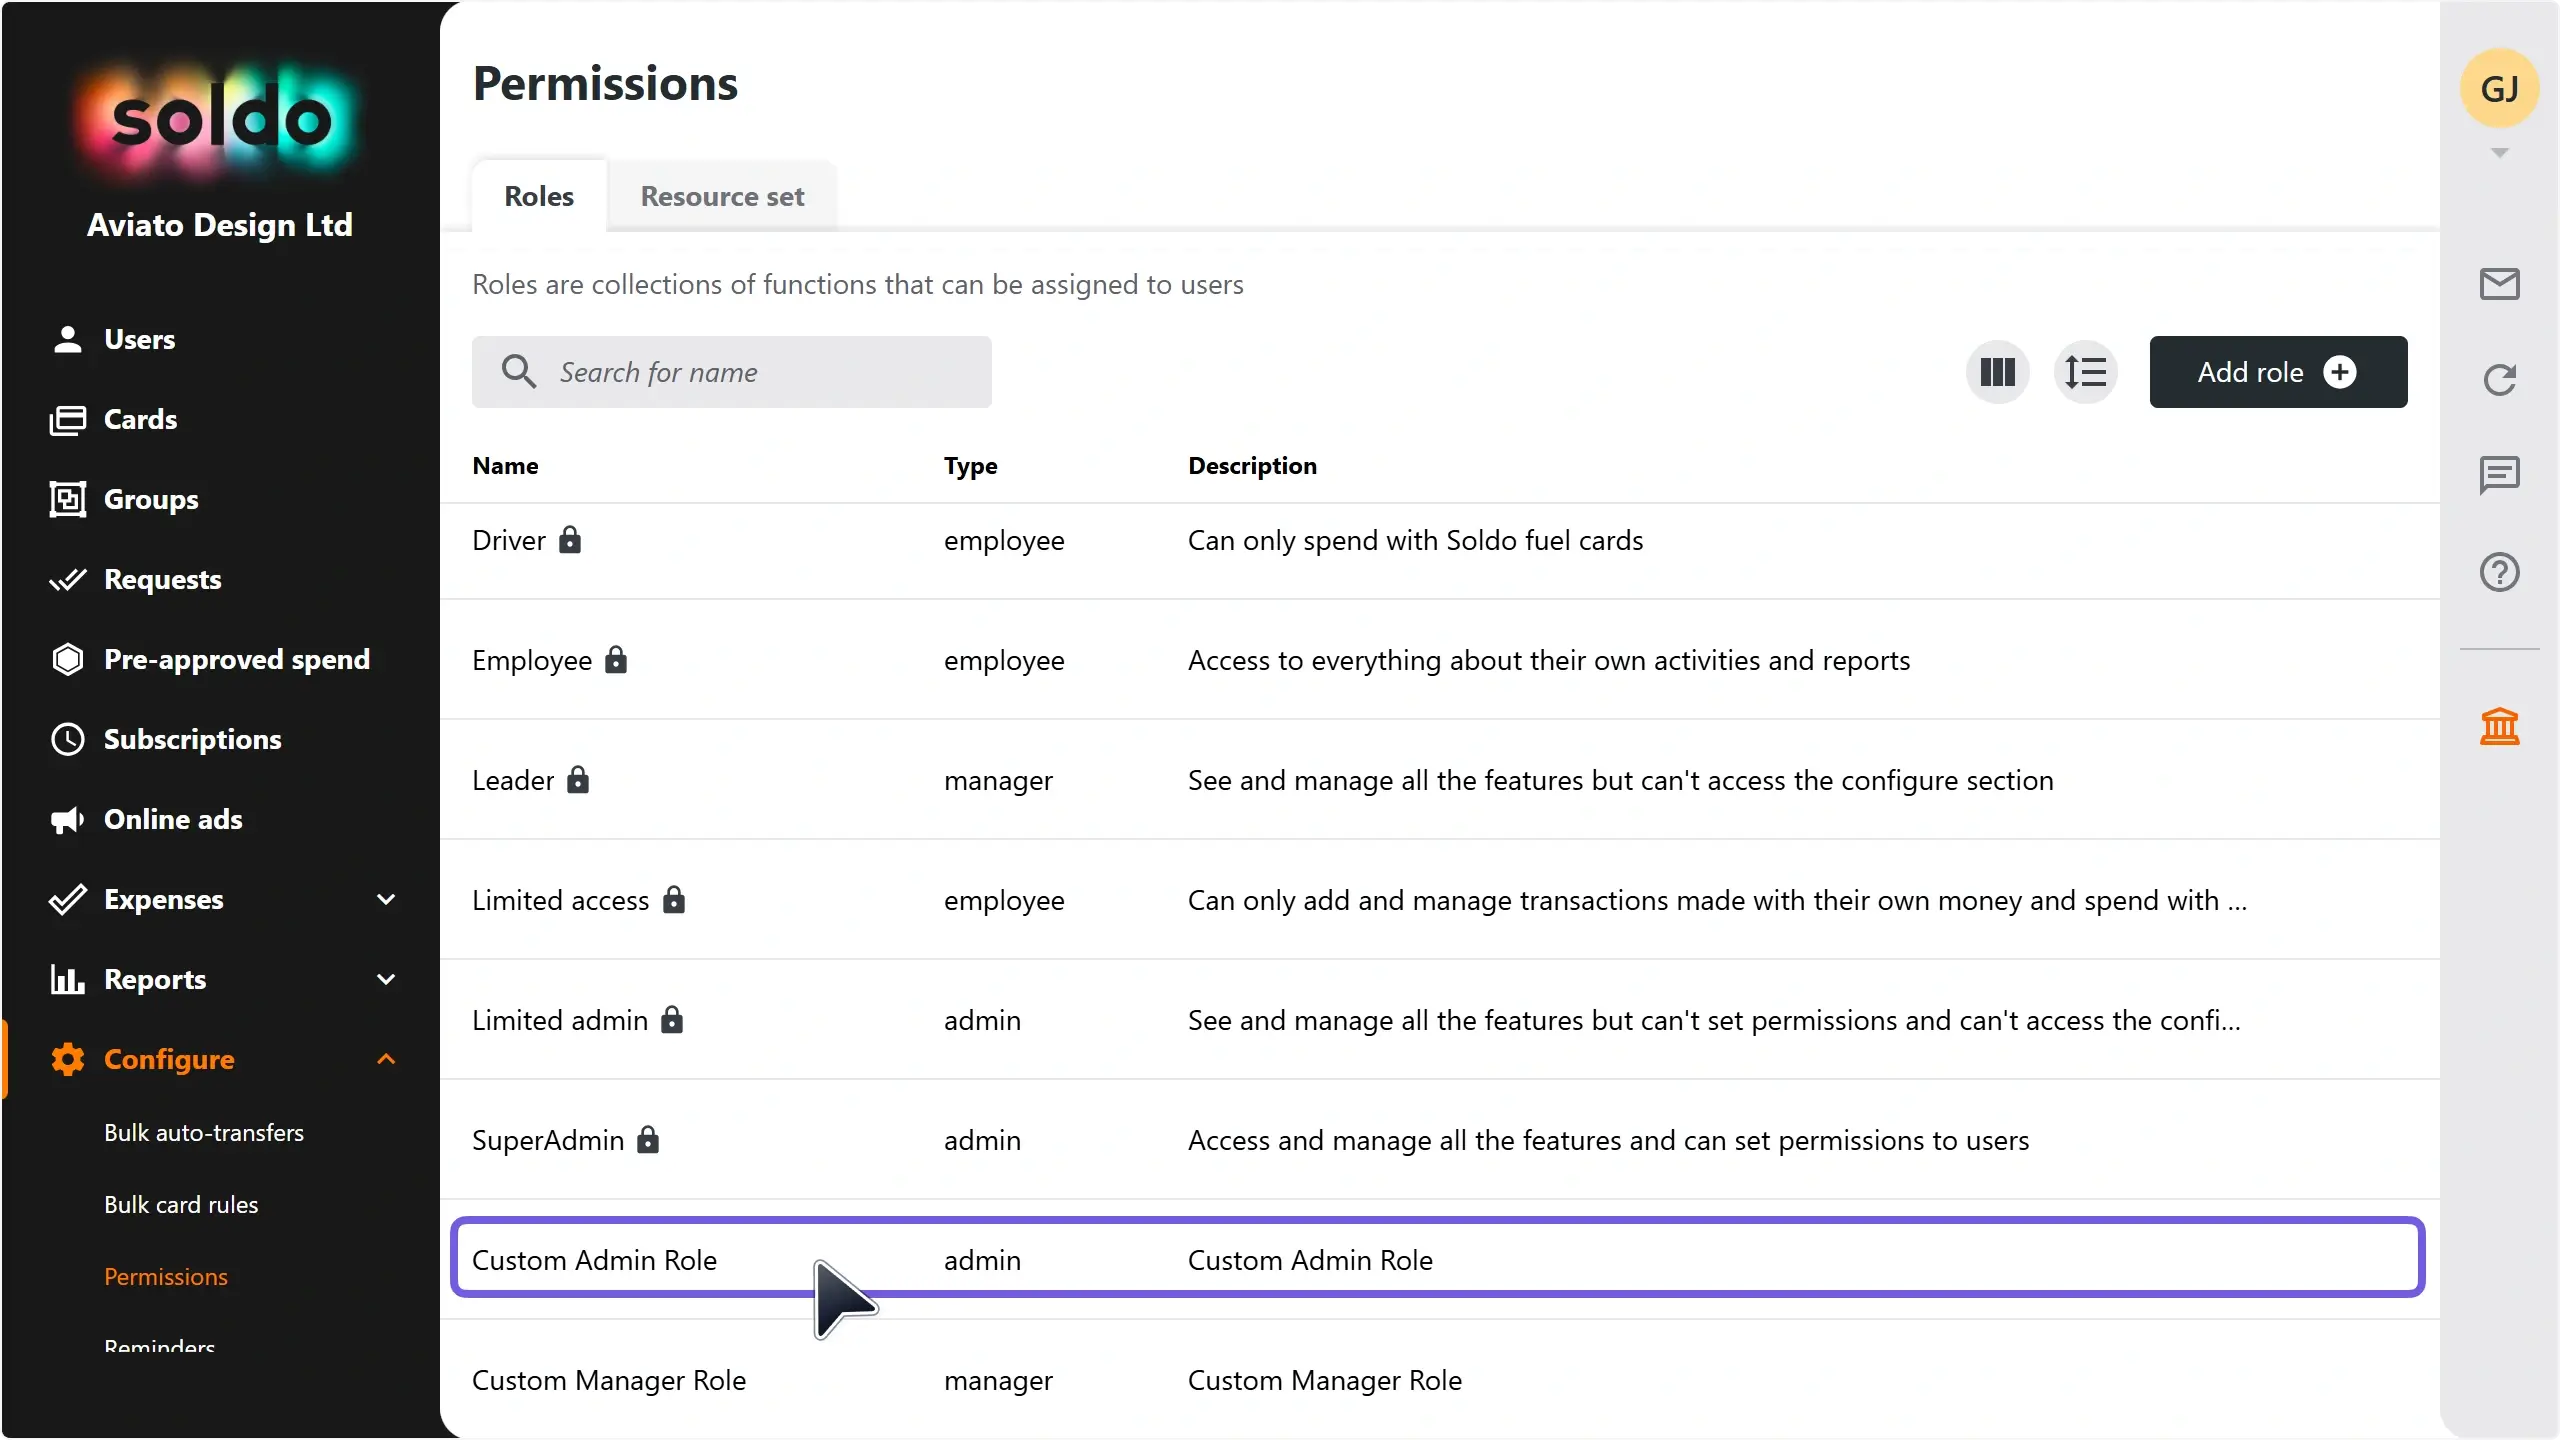Click the Online ads megaphone icon
The image size is (2560, 1440).
pyautogui.click(x=67, y=820)
